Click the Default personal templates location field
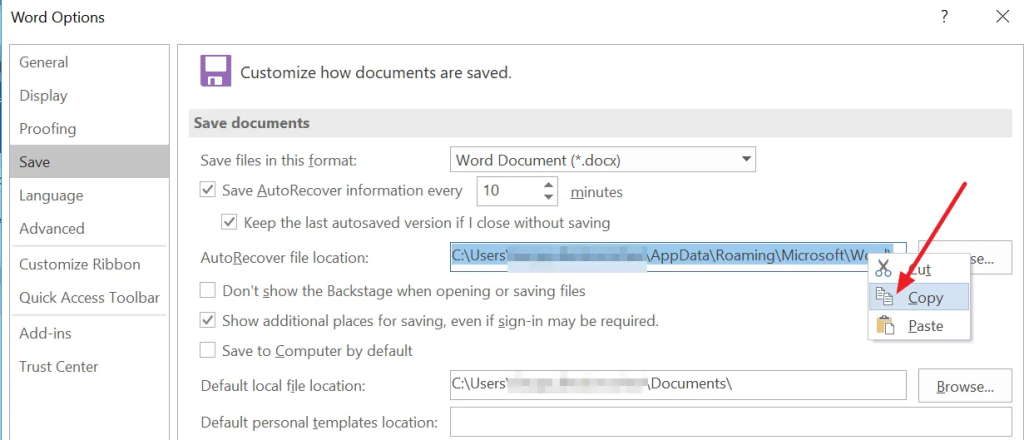Screen dimensions: 1024x440 click(x=731, y=421)
